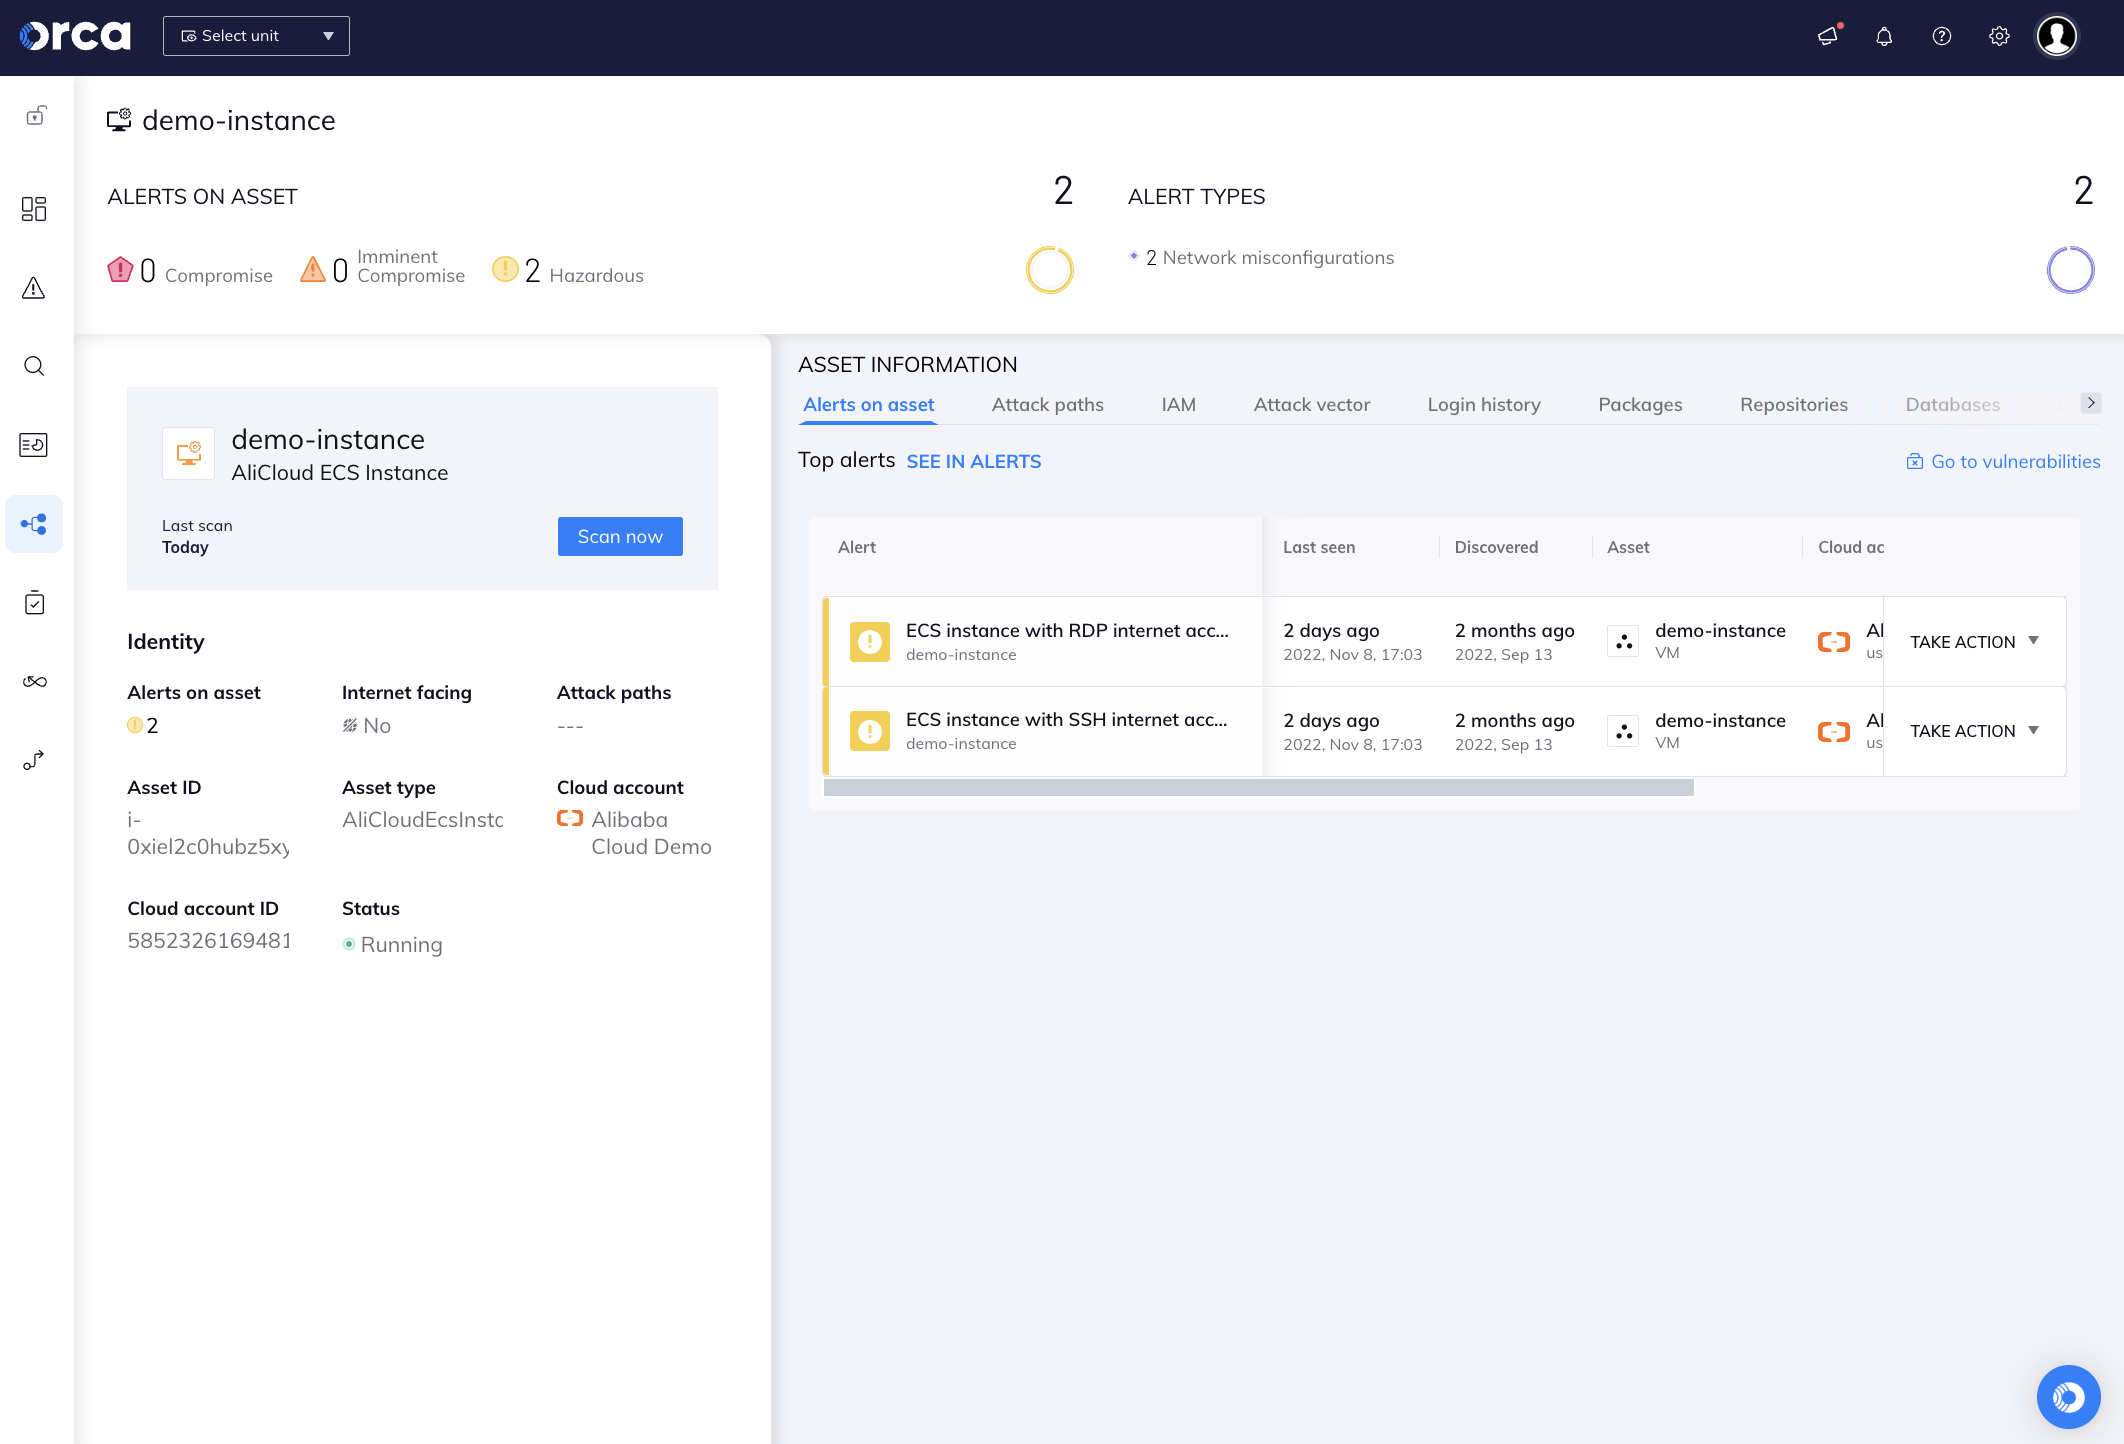
Task: Select the search icon in the sidebar
Action: 34,366
